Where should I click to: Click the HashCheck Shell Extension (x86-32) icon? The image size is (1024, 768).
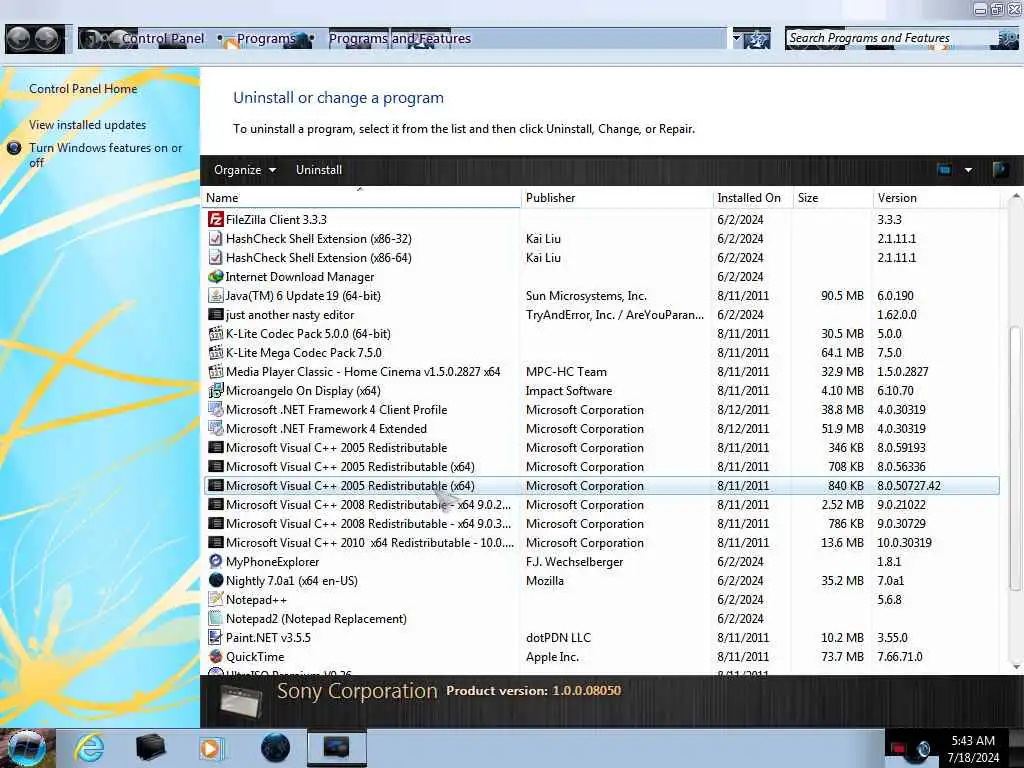(216, 238)
